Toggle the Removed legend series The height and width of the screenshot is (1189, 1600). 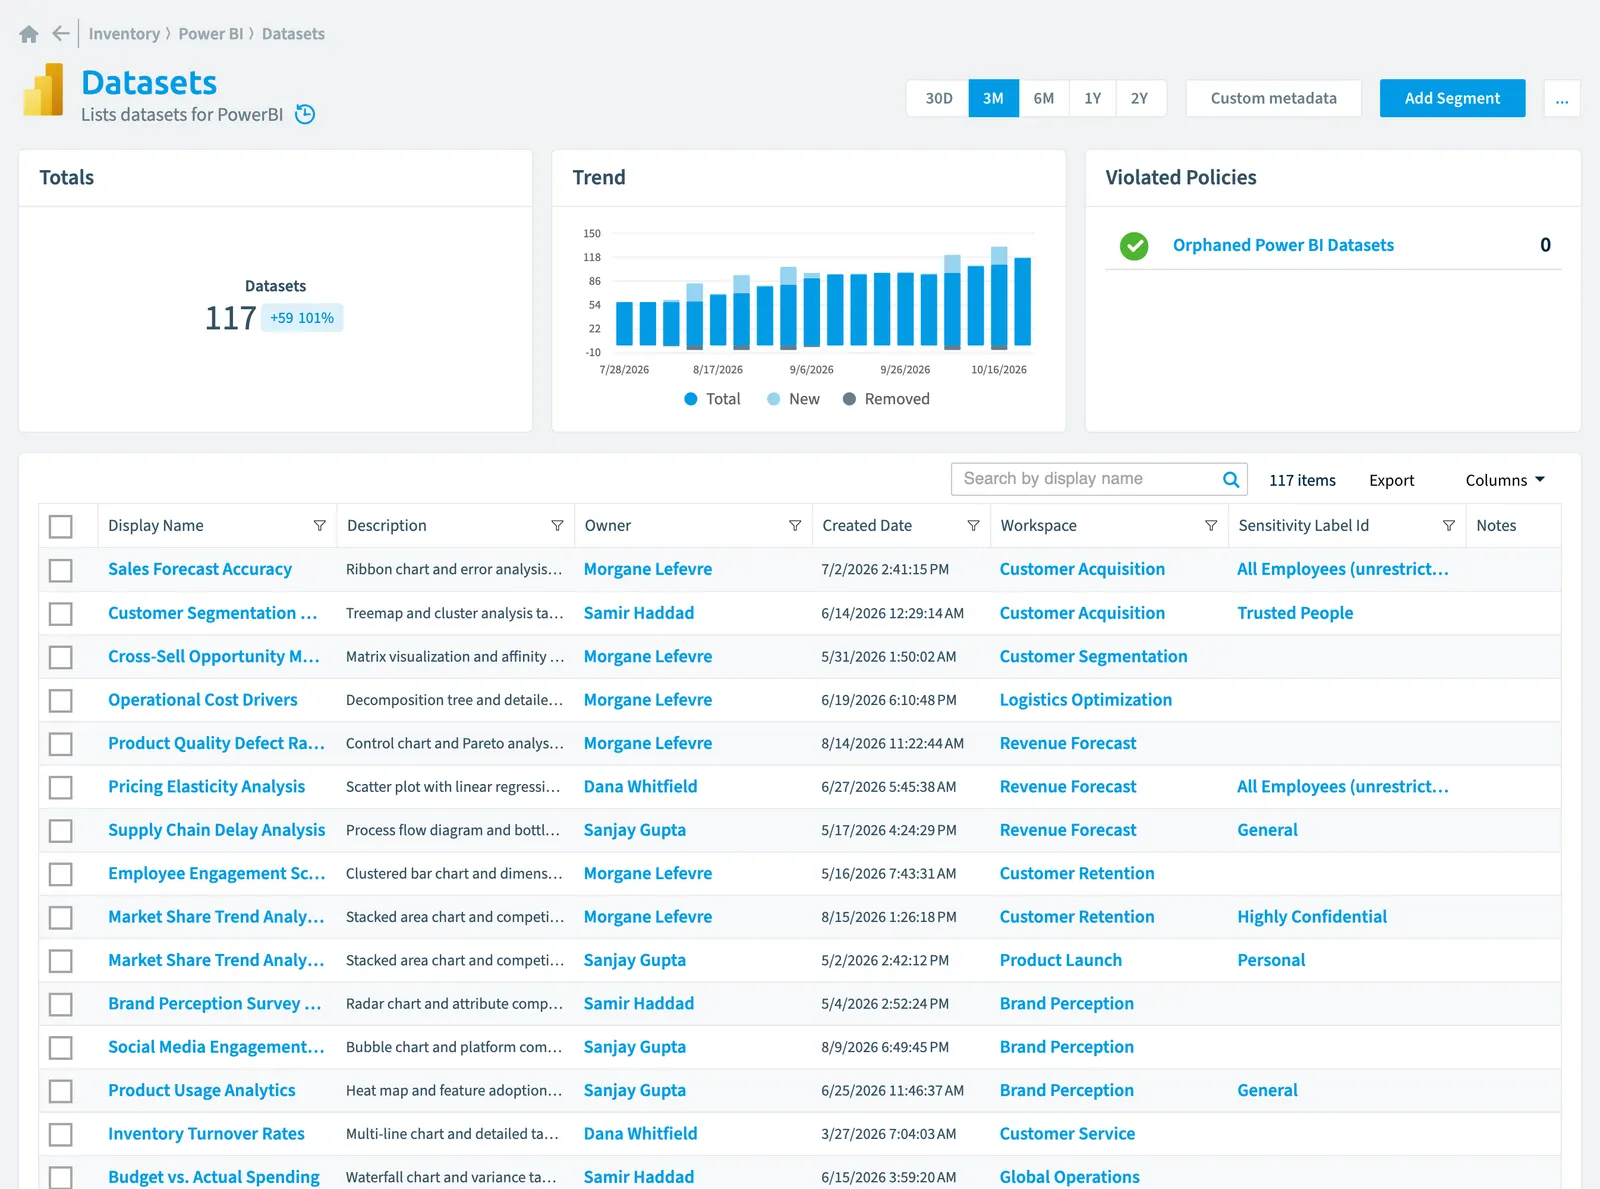(x=886, y=399)
